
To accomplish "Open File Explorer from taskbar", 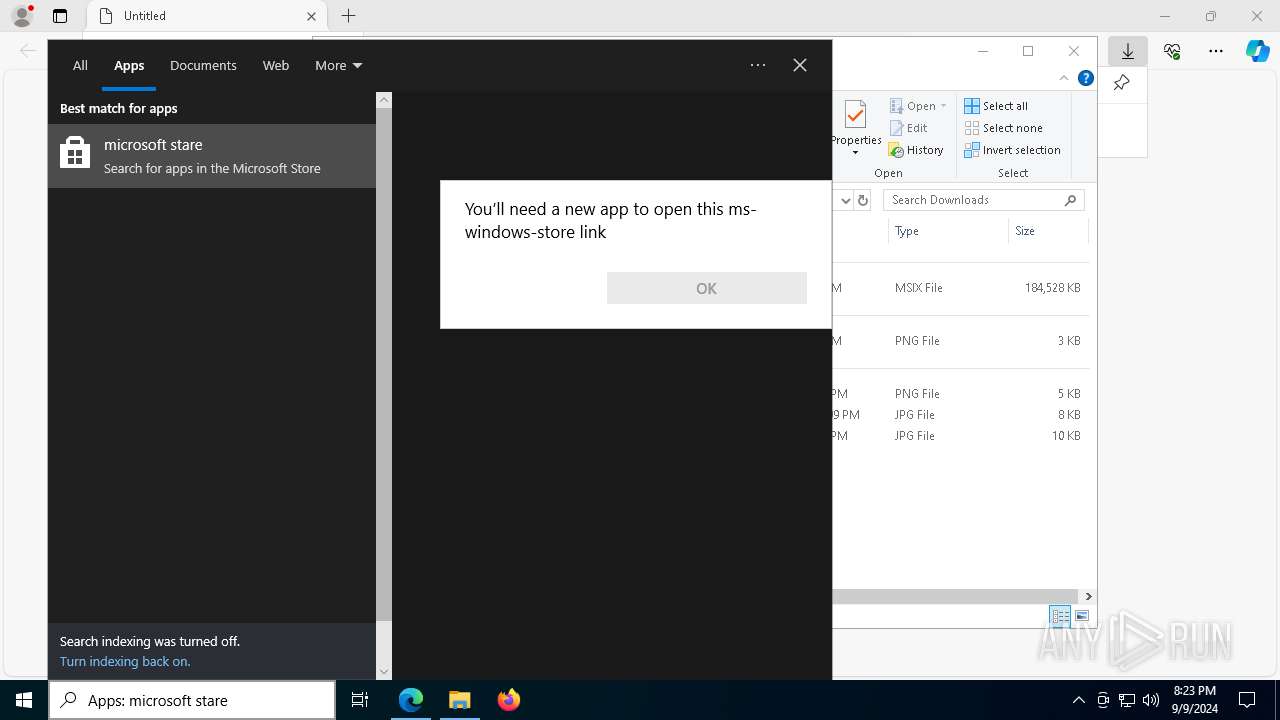I will coord(460,700).
